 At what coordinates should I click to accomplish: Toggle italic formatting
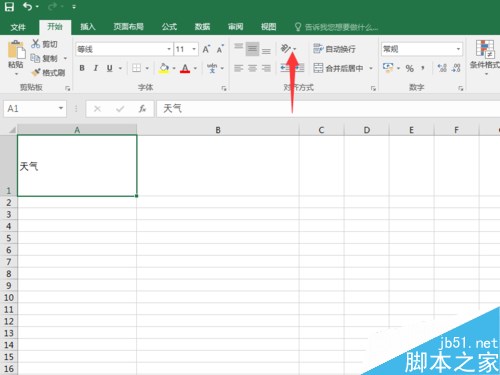[96, 68]
